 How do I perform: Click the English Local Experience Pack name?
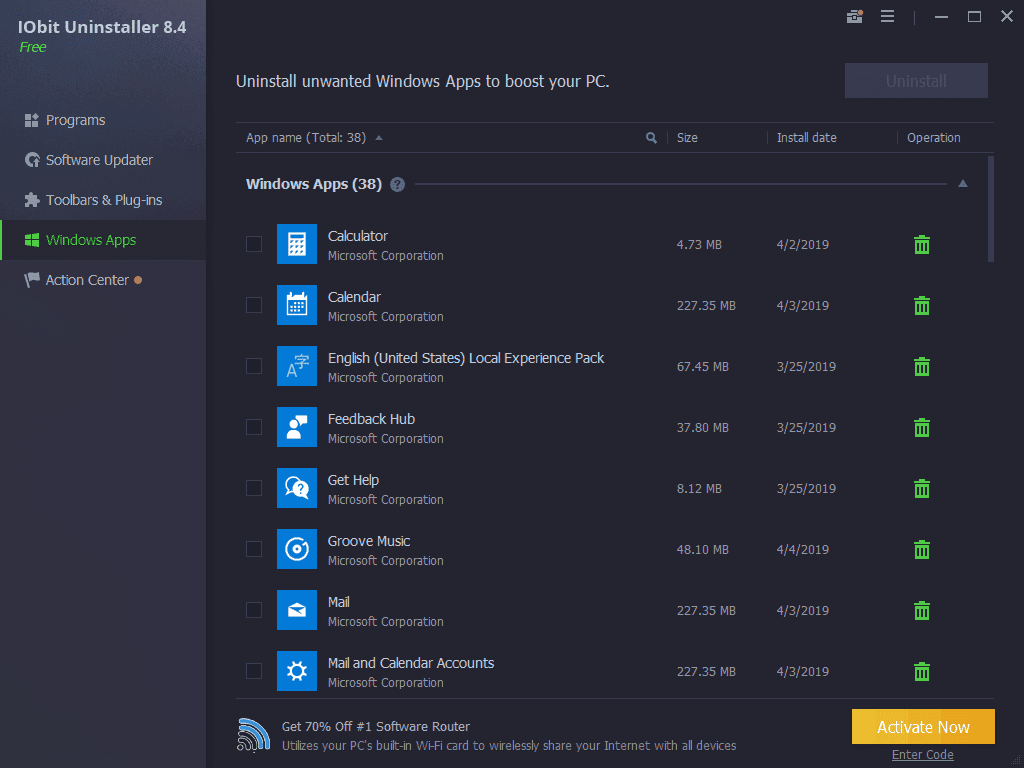(466, 359)
